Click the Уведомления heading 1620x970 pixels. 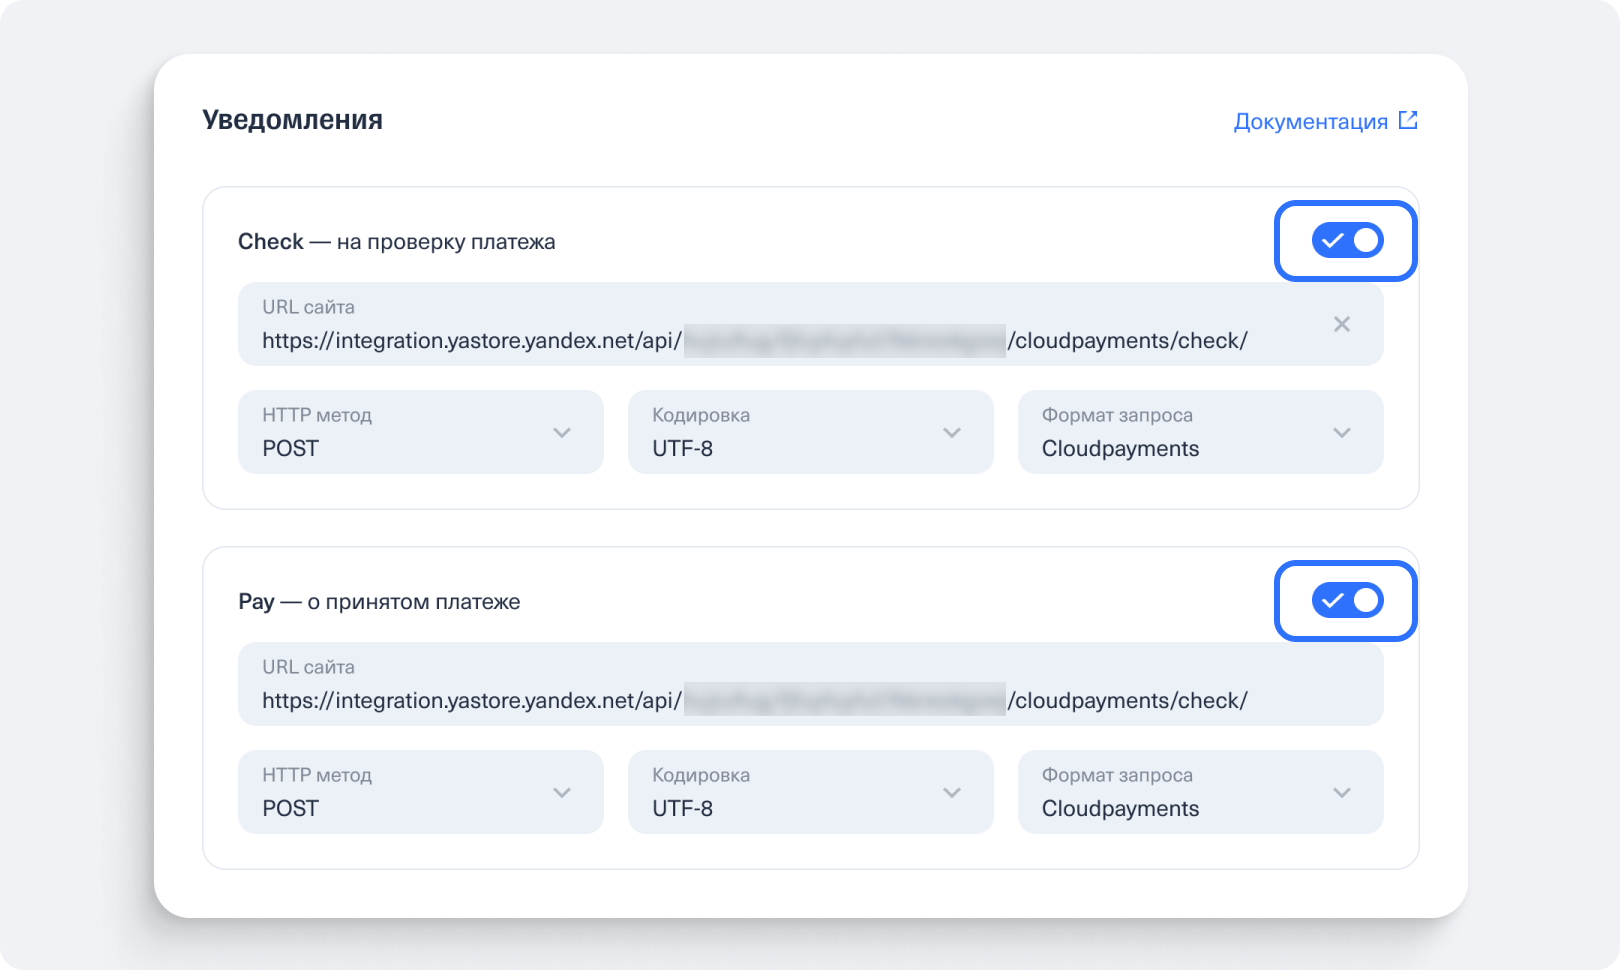click(x=292, y=120)
